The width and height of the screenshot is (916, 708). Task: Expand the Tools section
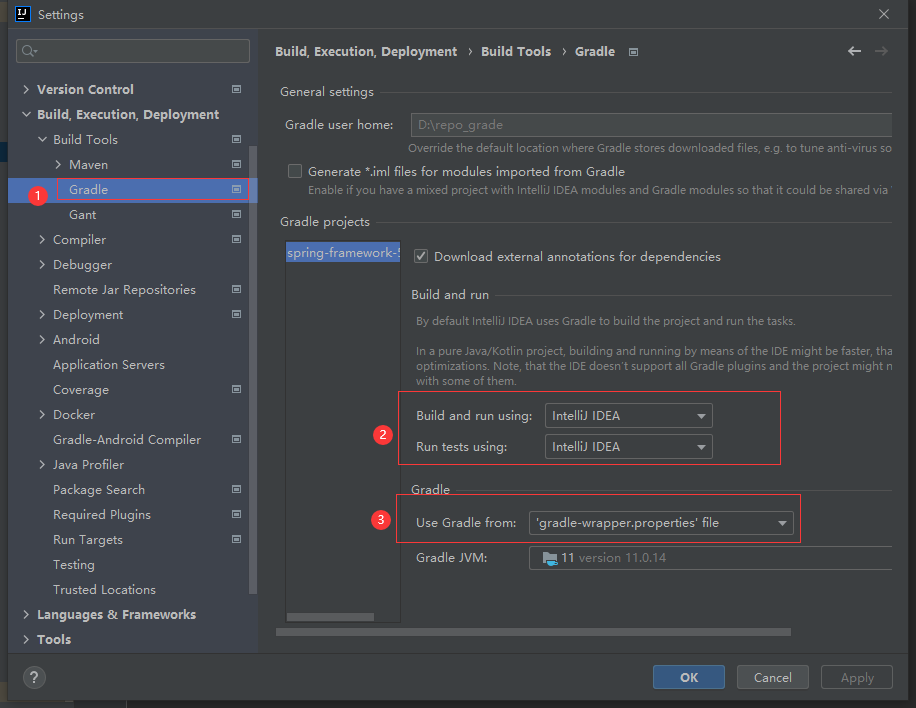click(26, 640)
